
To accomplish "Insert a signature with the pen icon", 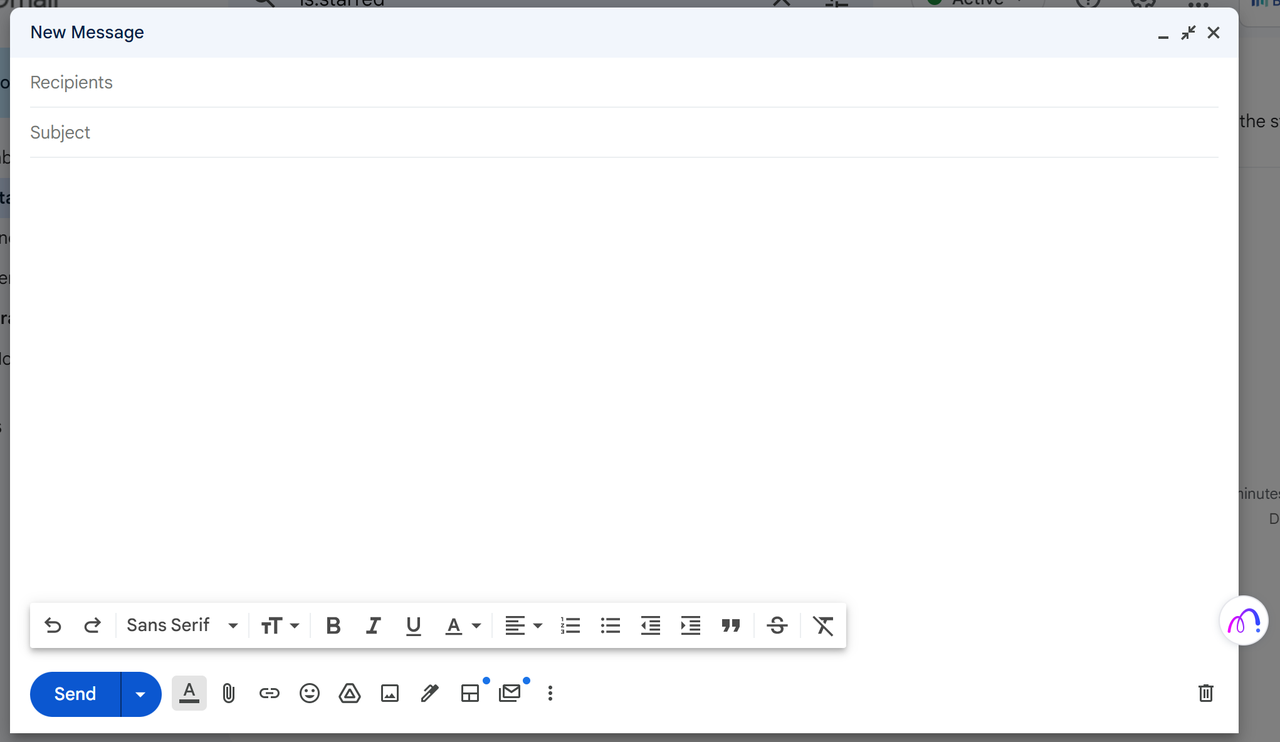I will point(429,693).
